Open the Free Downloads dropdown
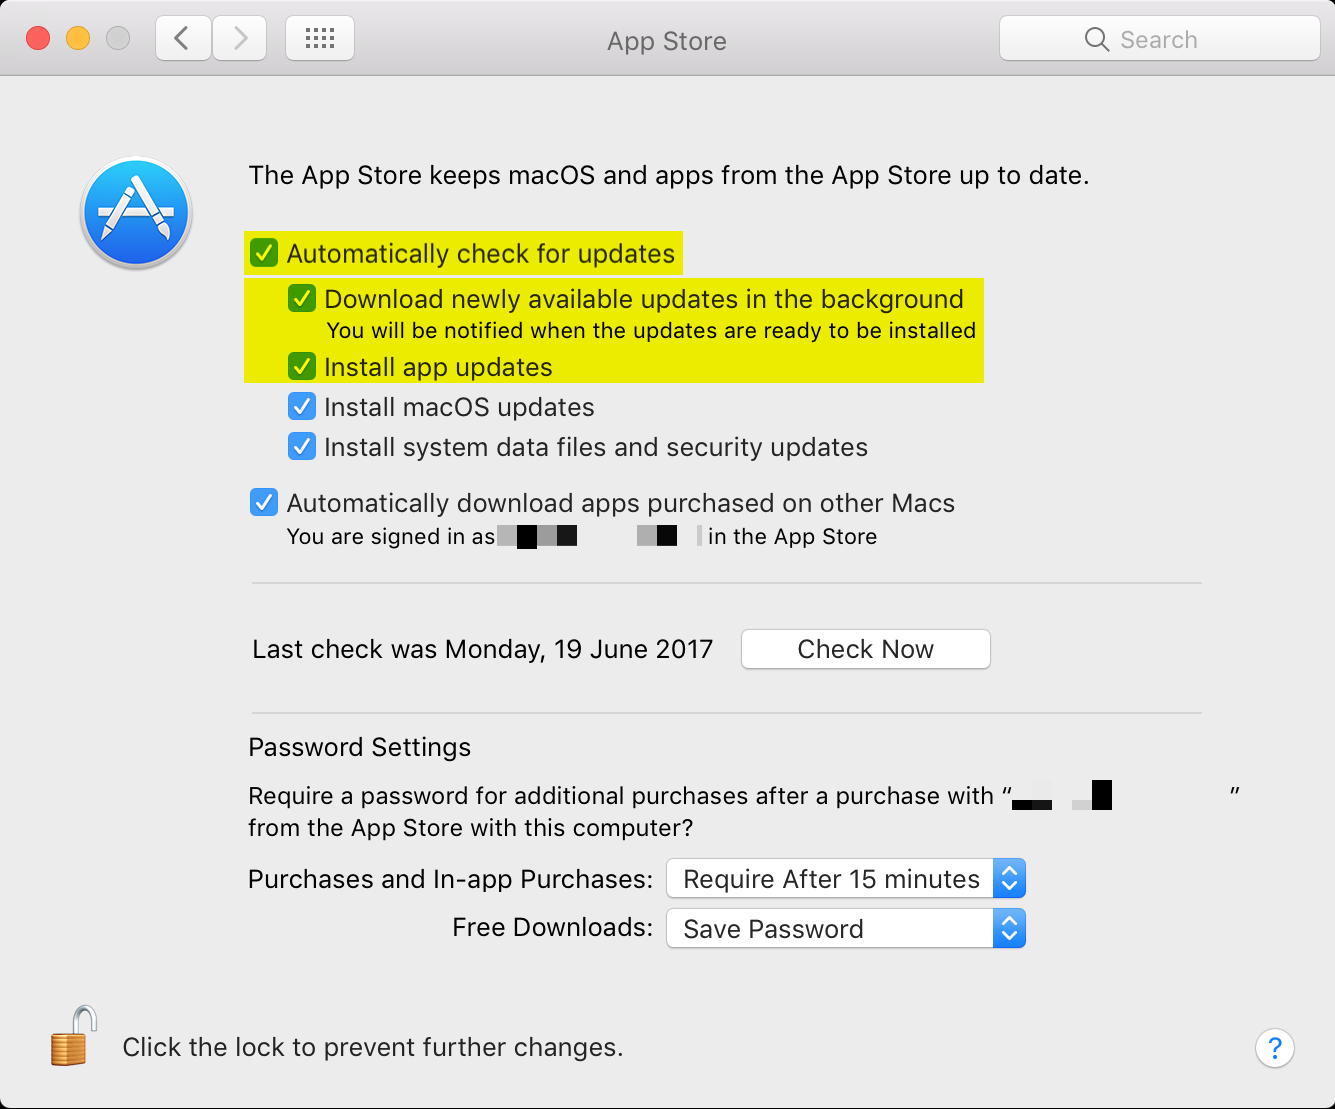Image resolution: width=1335 pixels, height=1109 pixels. click(846, 928)
